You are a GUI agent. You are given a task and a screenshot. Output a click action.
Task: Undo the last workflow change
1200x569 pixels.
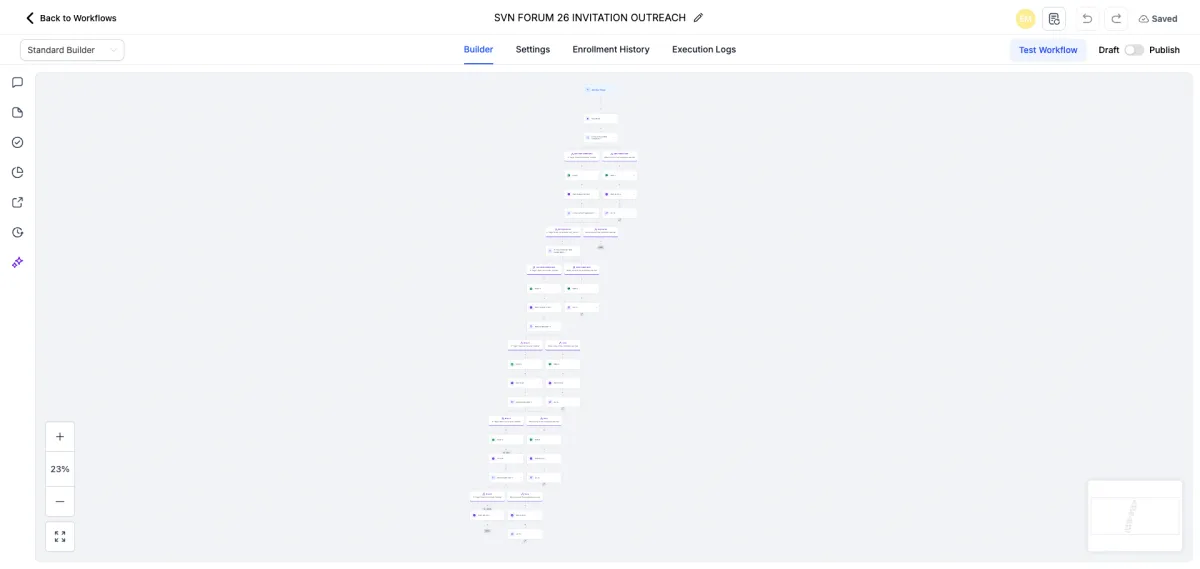(x=1087, y=18)
